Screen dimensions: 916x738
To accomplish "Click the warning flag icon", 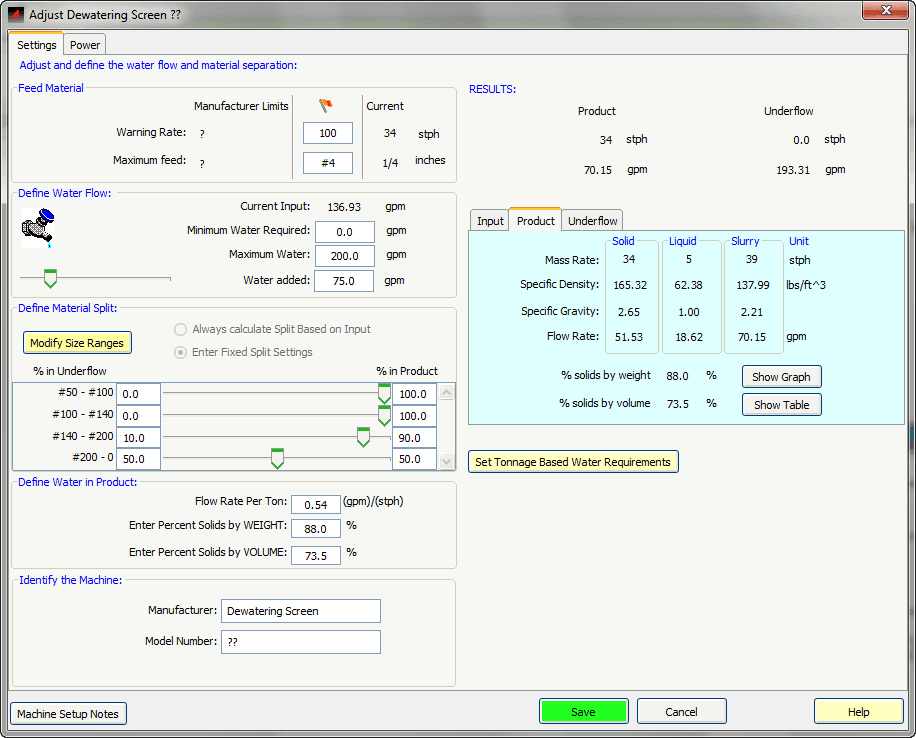I will pyautogui.click(x=325, y=106).
